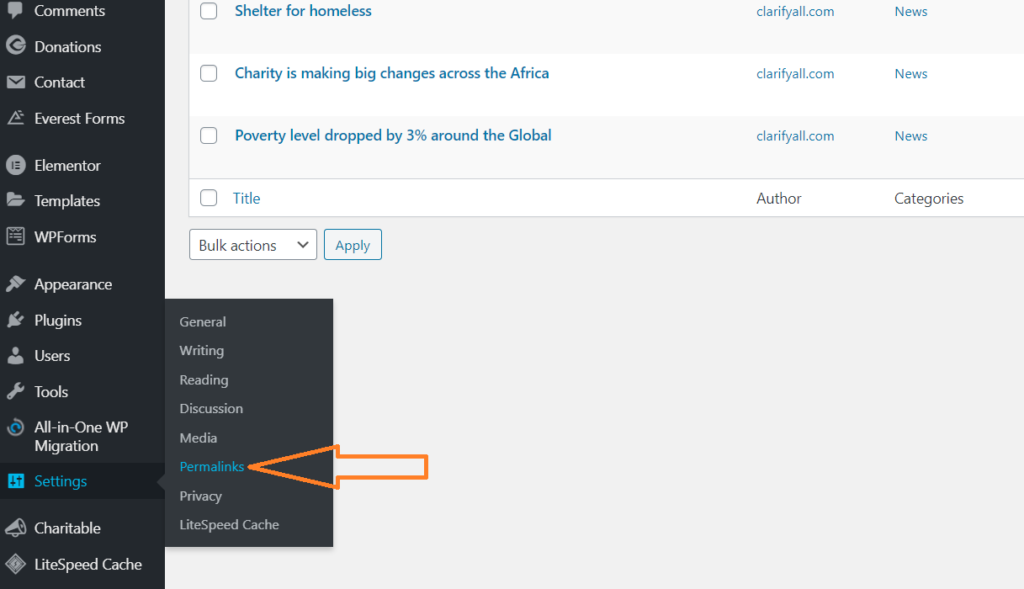Open the Tools menu label

[x=51, y=392]
